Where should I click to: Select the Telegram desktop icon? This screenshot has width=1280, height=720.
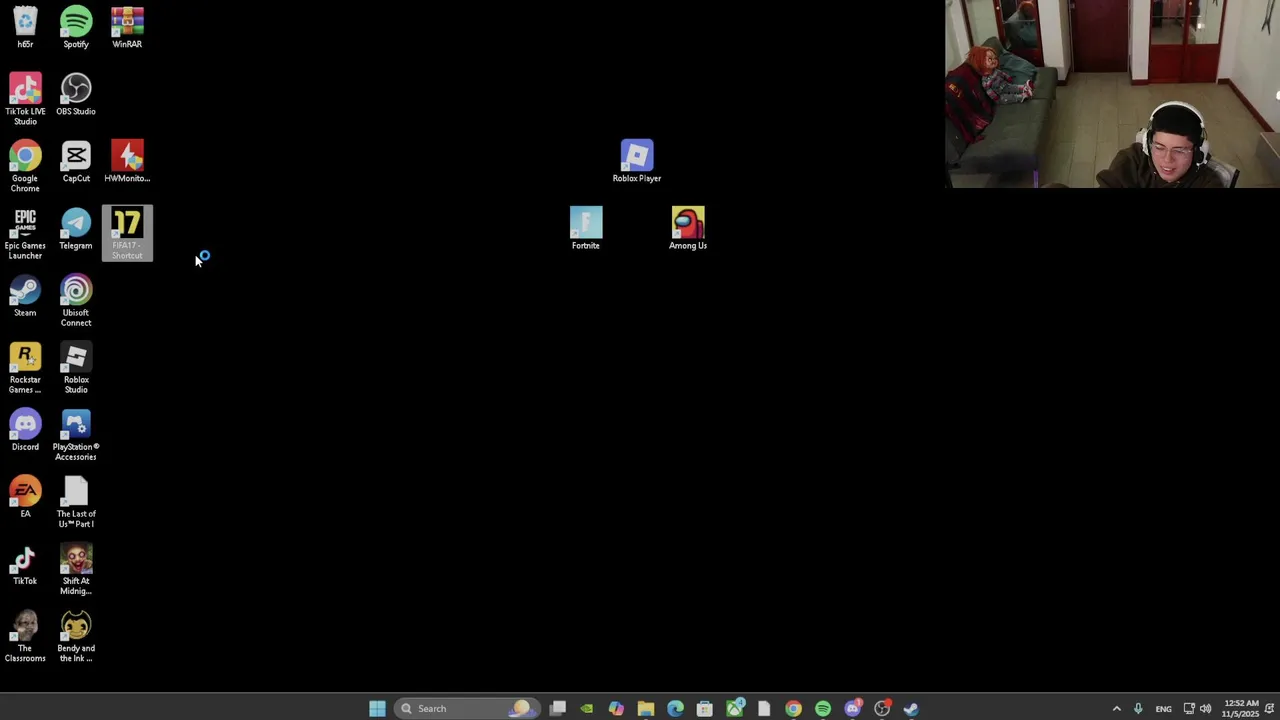pos(76,229)
